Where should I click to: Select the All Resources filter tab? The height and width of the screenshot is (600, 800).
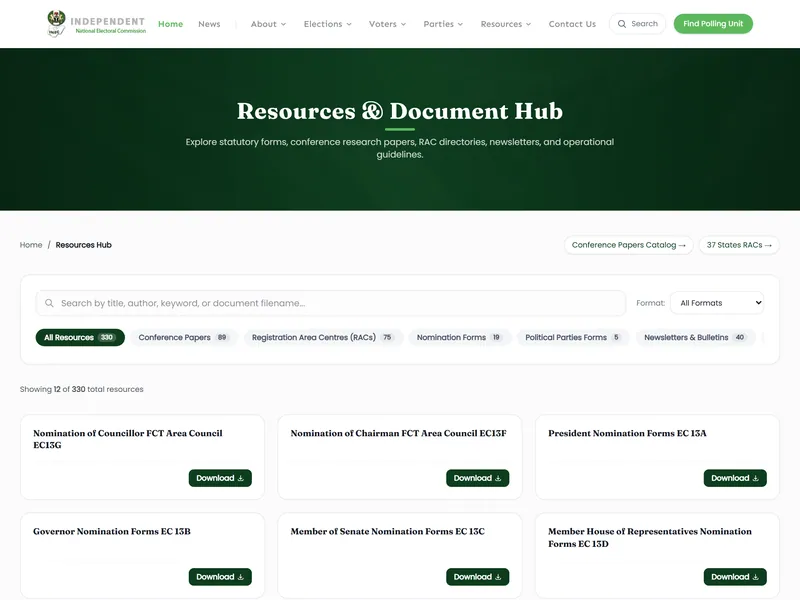click(x=80, y=337)
